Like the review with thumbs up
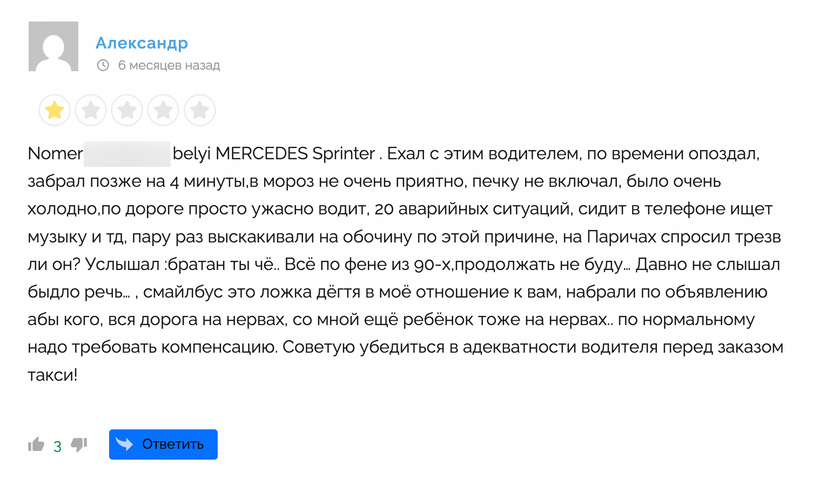820x486 pixels. [x=37, y=444]
